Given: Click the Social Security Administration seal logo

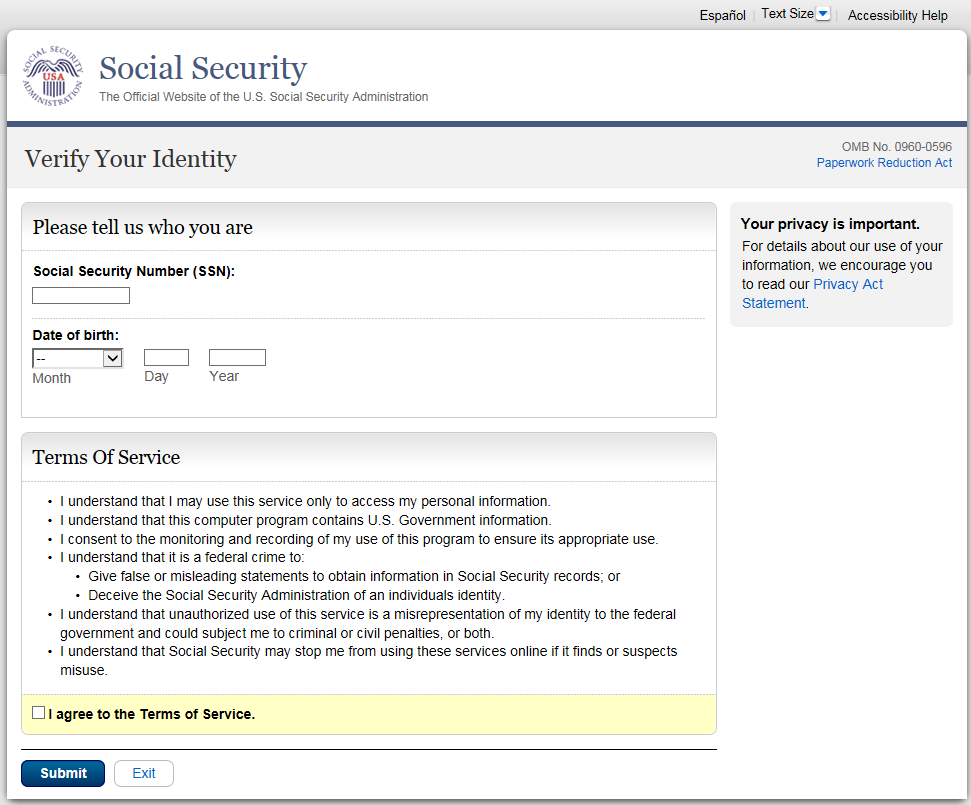Looking at the screenshot, I should [x=56, y=77].
